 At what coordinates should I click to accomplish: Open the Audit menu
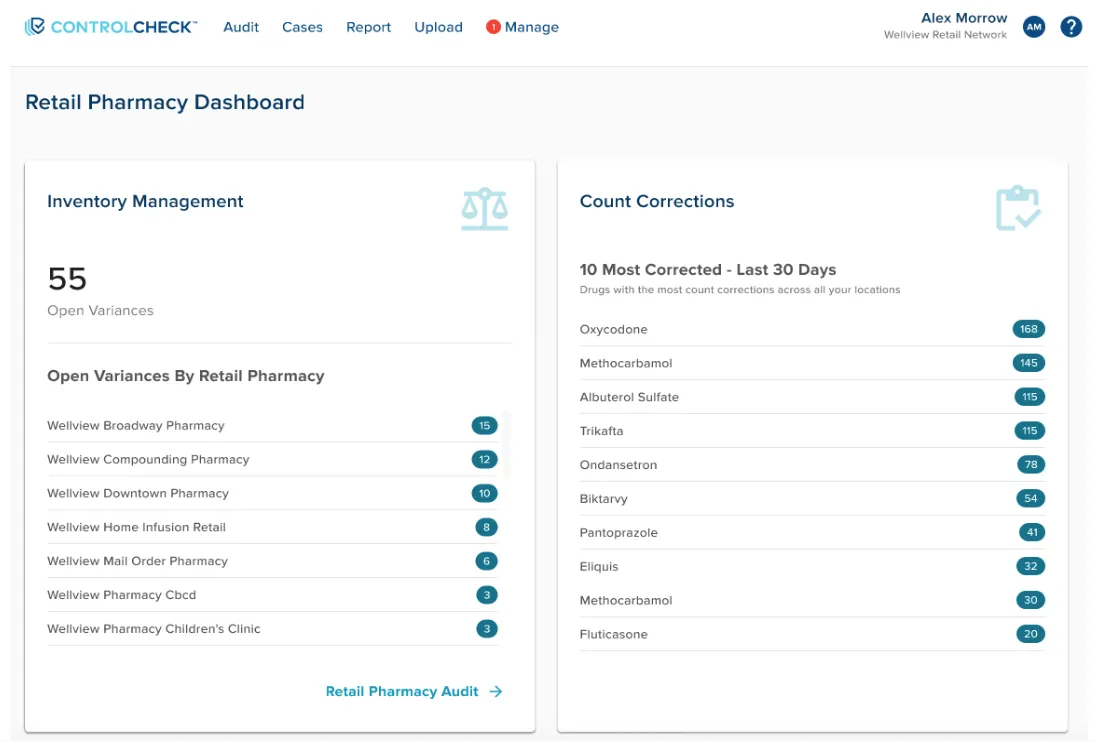[241, 27]
